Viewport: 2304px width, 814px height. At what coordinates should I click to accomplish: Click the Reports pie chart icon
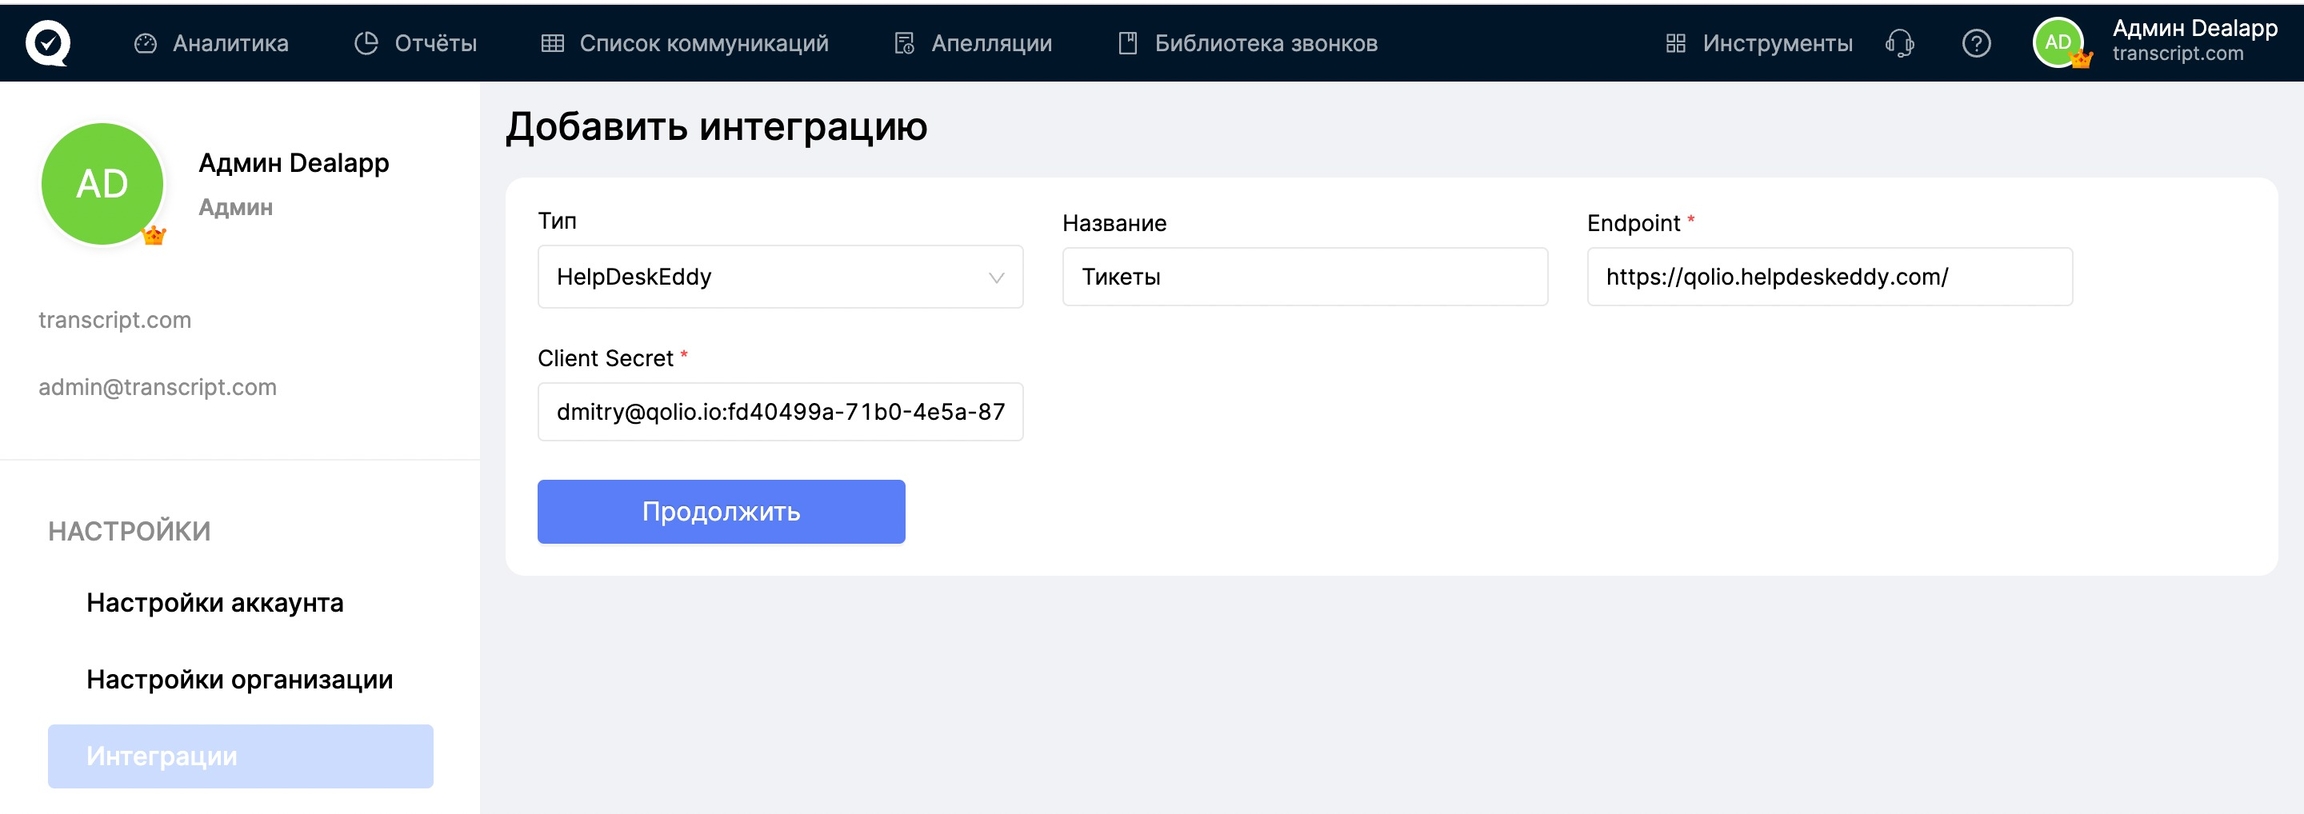tap(366, 43)
